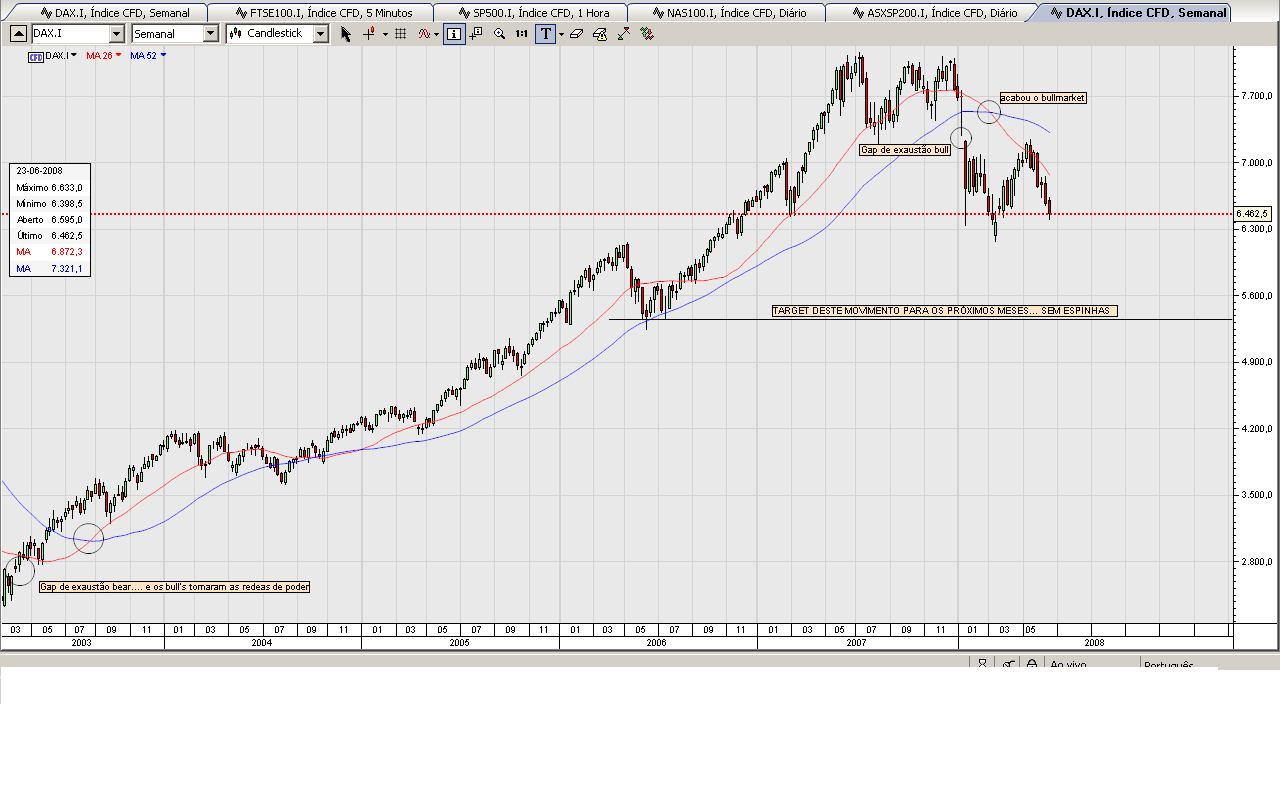
Task: Click 'acabou o bullmarket' annotation label
Action: pos(1043,98)
